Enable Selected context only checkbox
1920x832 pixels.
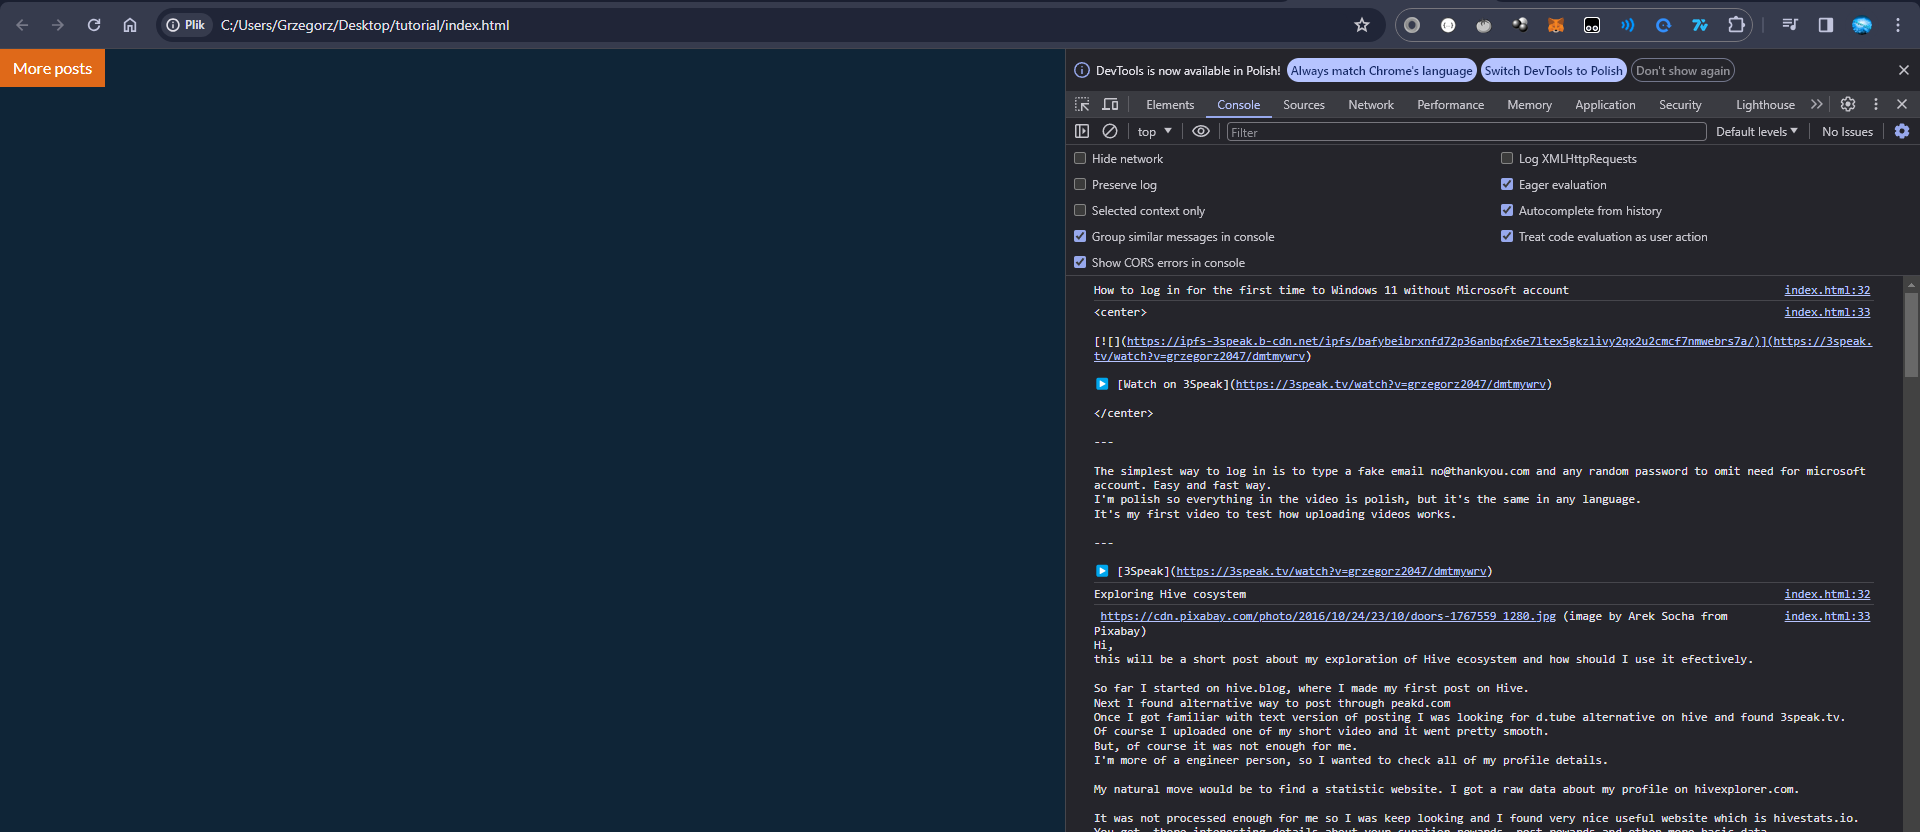pos(1080,210)
